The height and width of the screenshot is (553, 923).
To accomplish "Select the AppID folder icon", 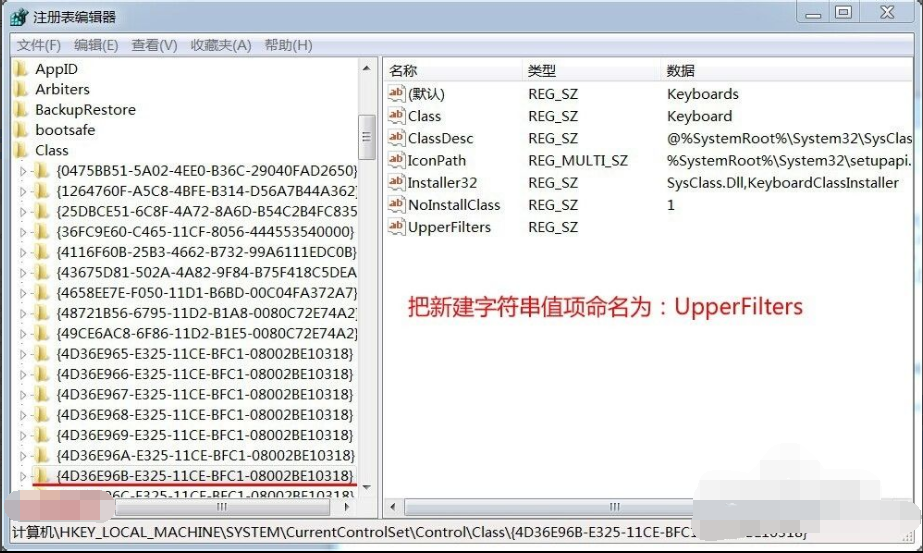I will 21,69.
